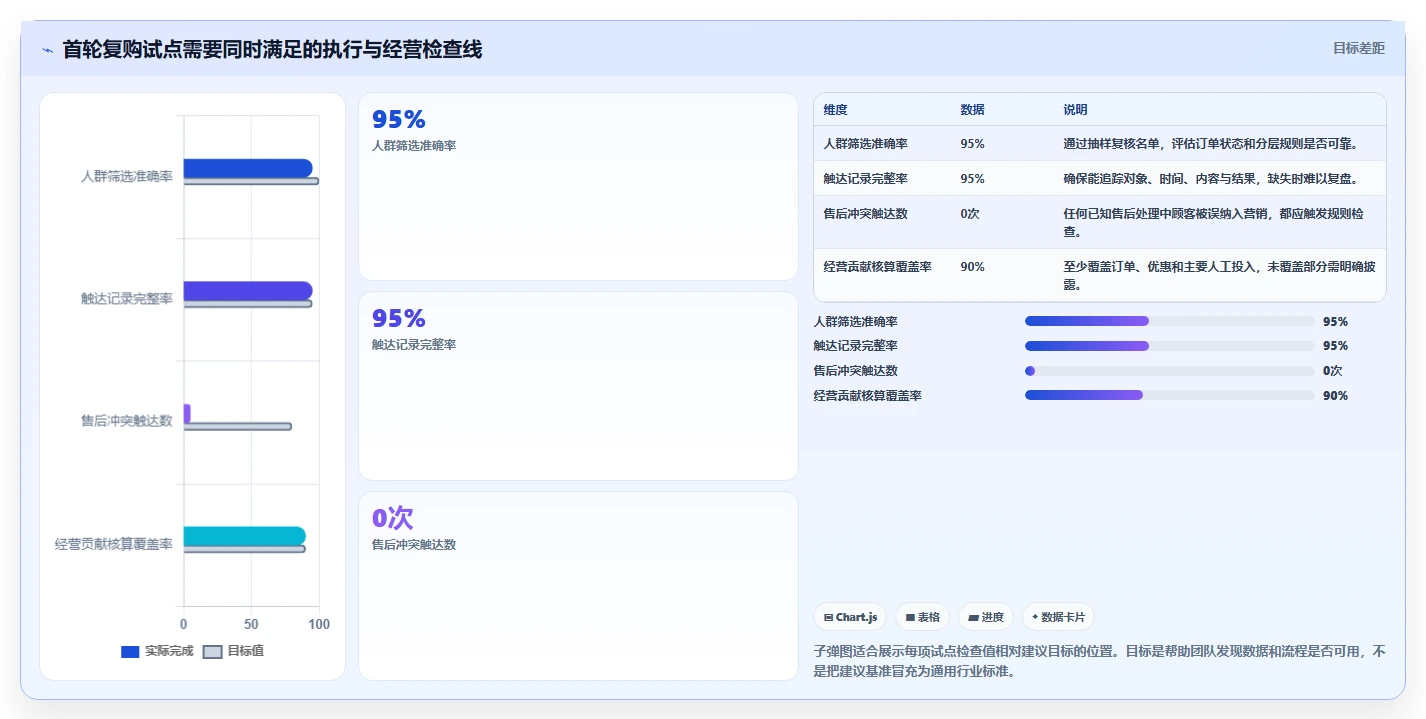The width and height of the screenshot is (1426, 719).
Task: Select the 数据卡片 chip
Action: pos(1058,617)
